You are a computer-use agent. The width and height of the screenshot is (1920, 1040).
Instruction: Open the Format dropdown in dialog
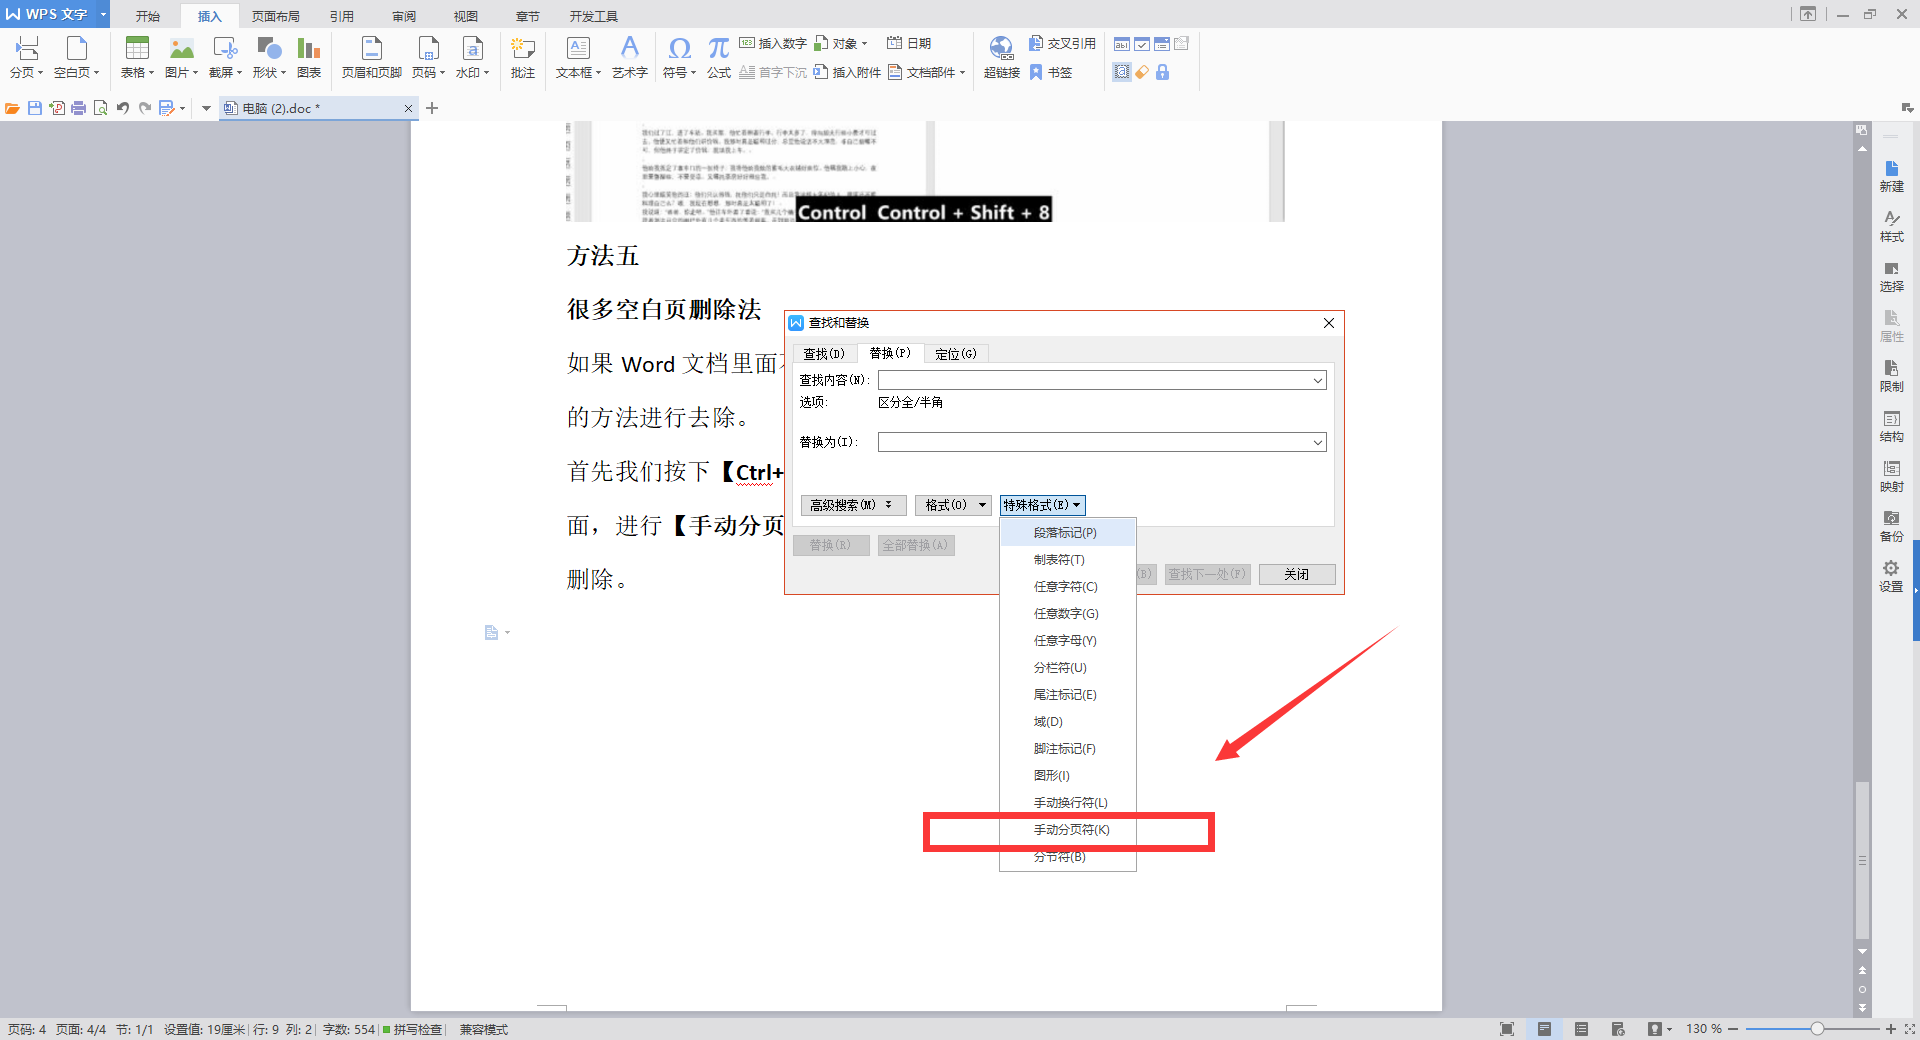(x=953, y=505)
